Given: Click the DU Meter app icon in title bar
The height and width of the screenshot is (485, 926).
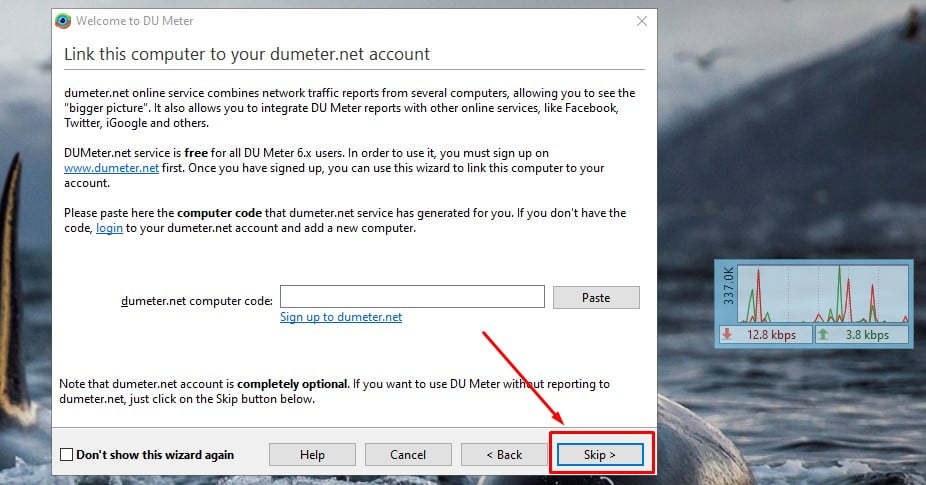Looking at the screenshot, I should tap(63, 21).
